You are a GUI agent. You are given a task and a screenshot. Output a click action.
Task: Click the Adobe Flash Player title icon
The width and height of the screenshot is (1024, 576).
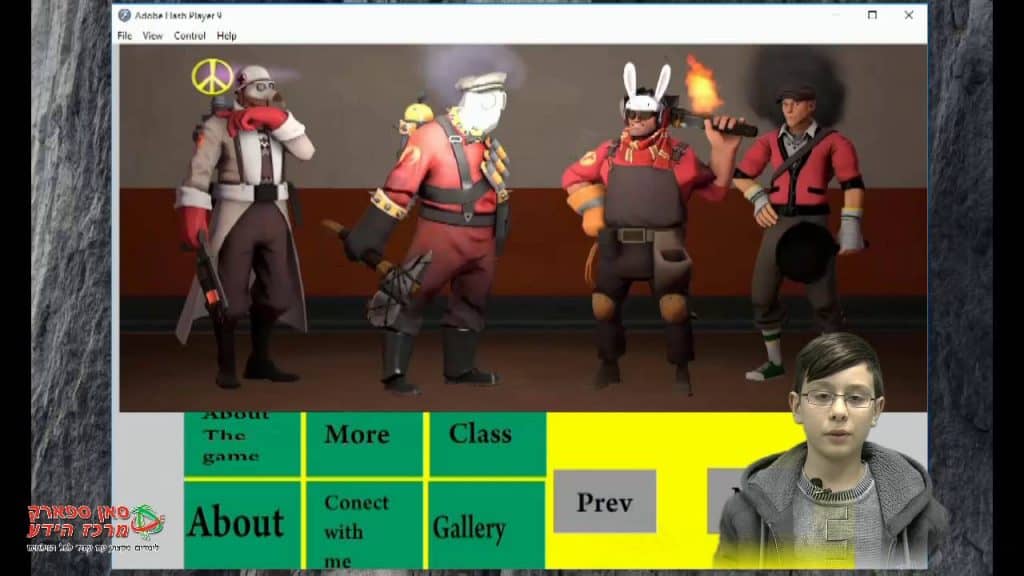(124, 15)
